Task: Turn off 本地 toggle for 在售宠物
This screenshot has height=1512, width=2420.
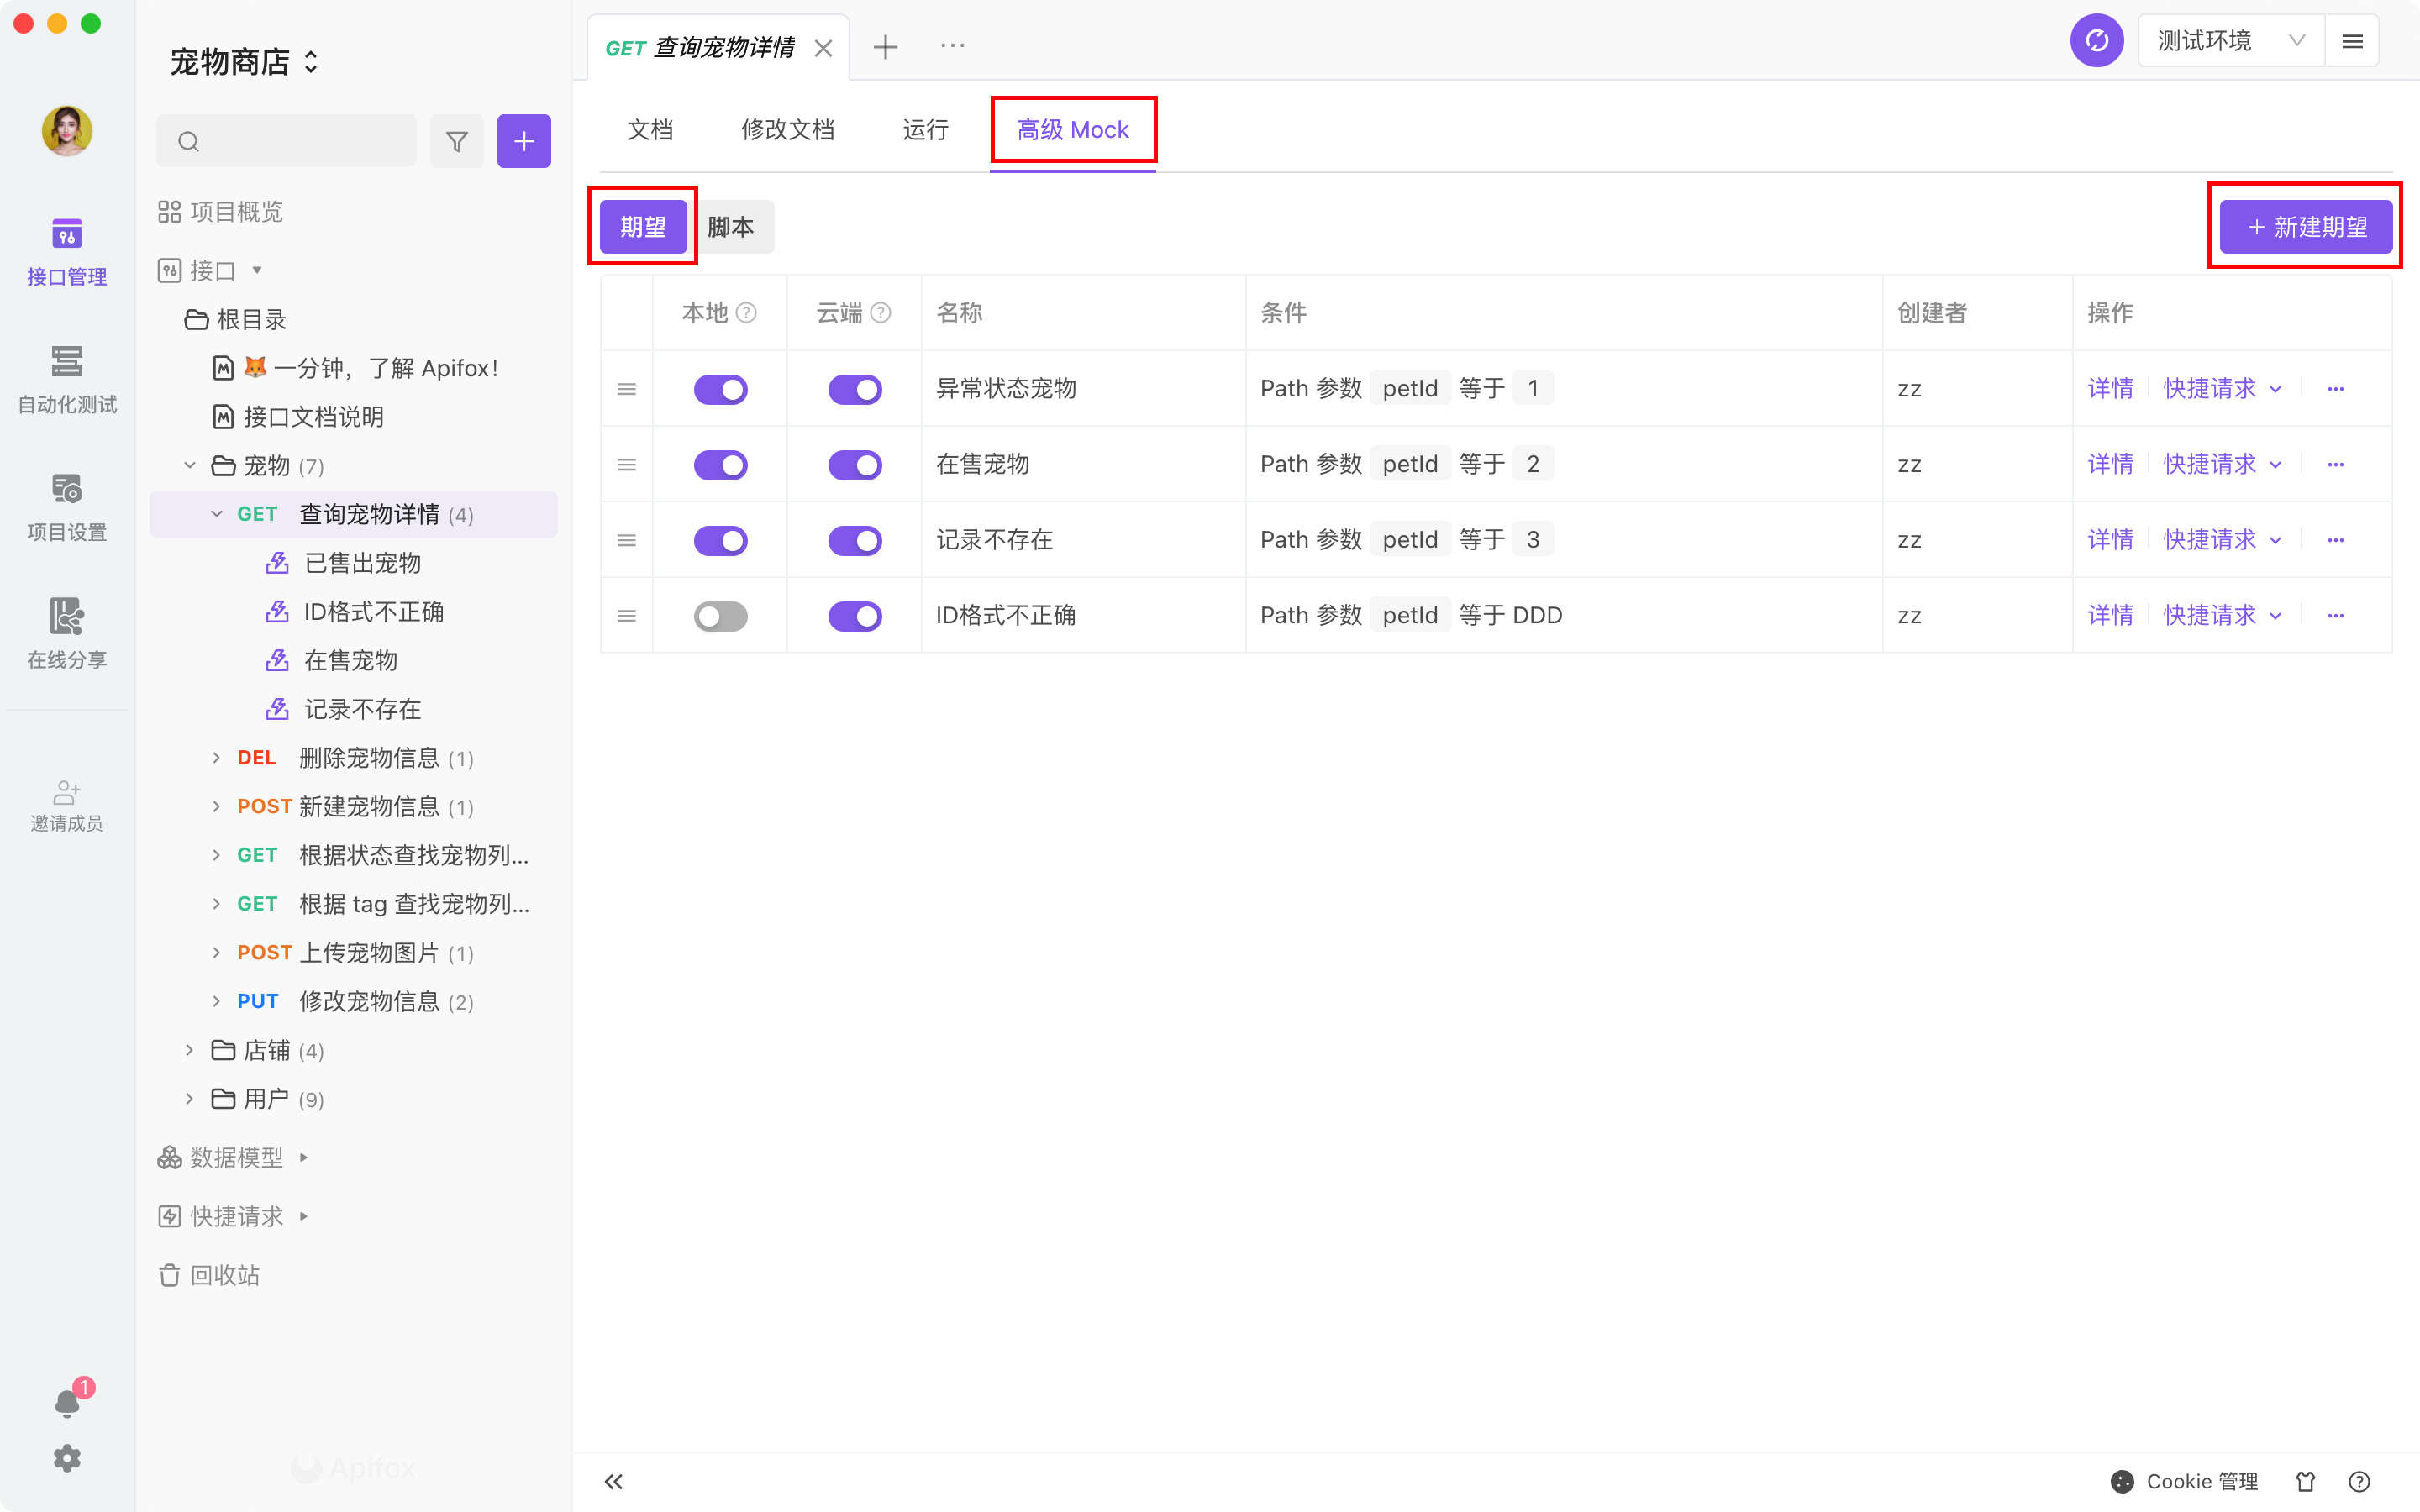Action: tap(720, 464)
